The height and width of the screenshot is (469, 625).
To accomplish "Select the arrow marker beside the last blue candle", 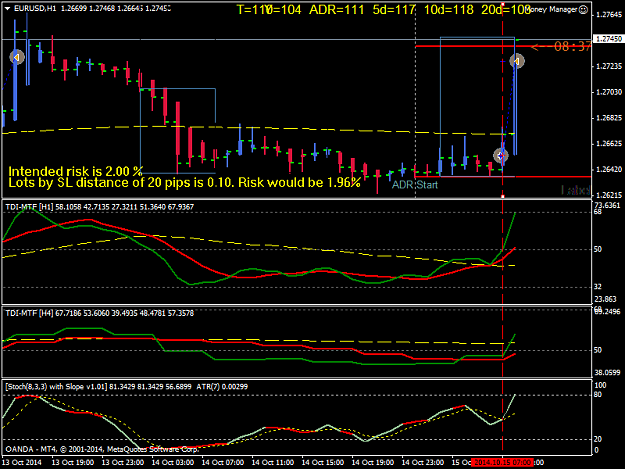I will [517, 61].
